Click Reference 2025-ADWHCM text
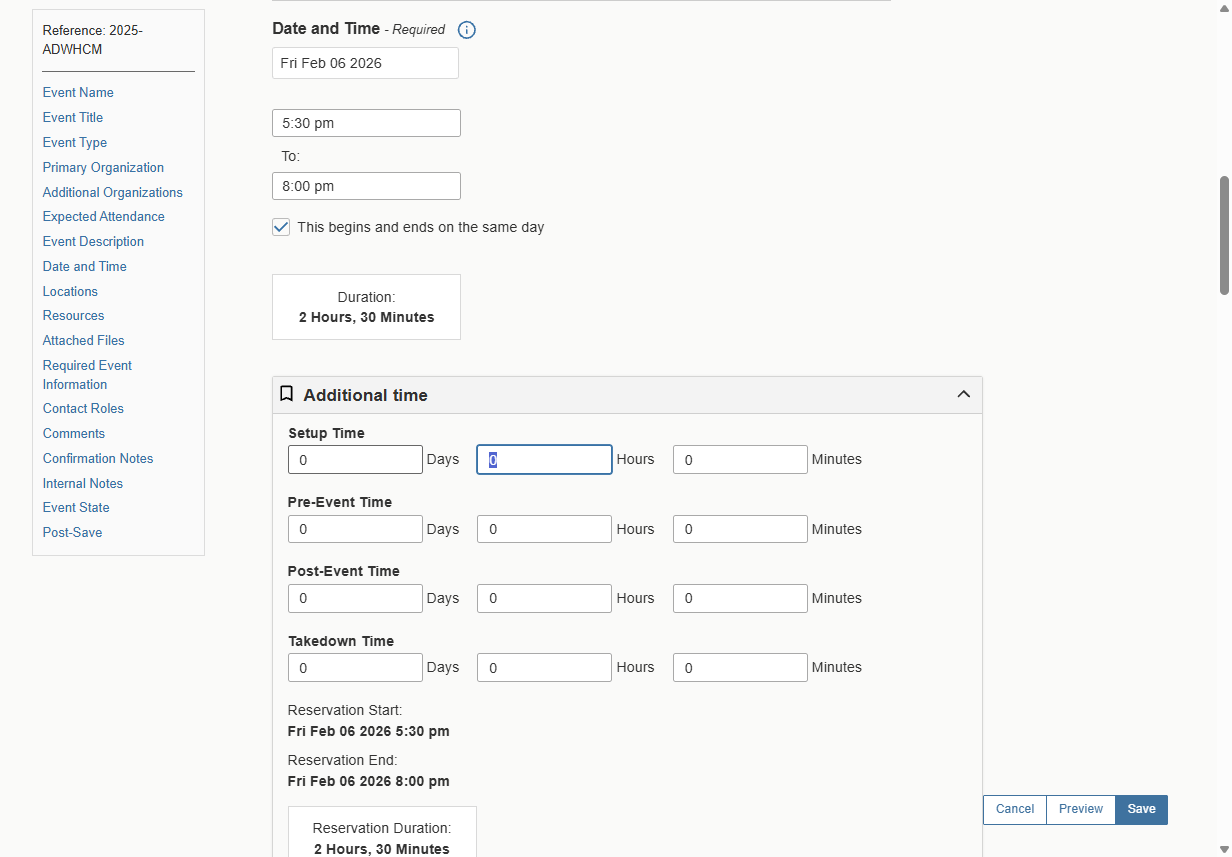Viewport: 1232px width, 857px height. [x=92, y=40]
